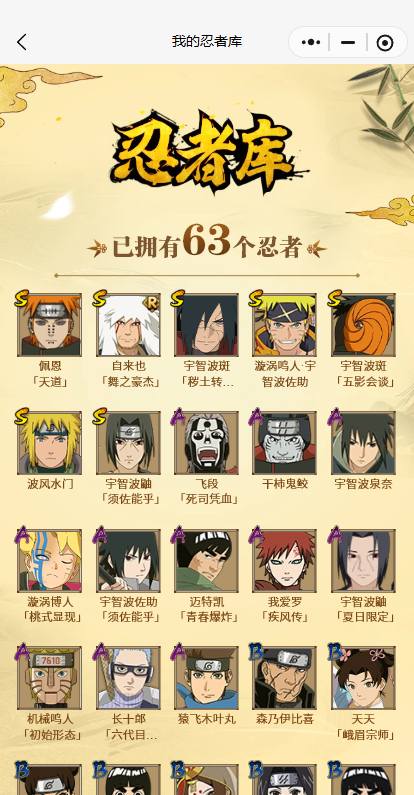The image size is (414, 795).
Task: Select the 佩恩「天道」ninja portrait
Action: click(50, 325)
